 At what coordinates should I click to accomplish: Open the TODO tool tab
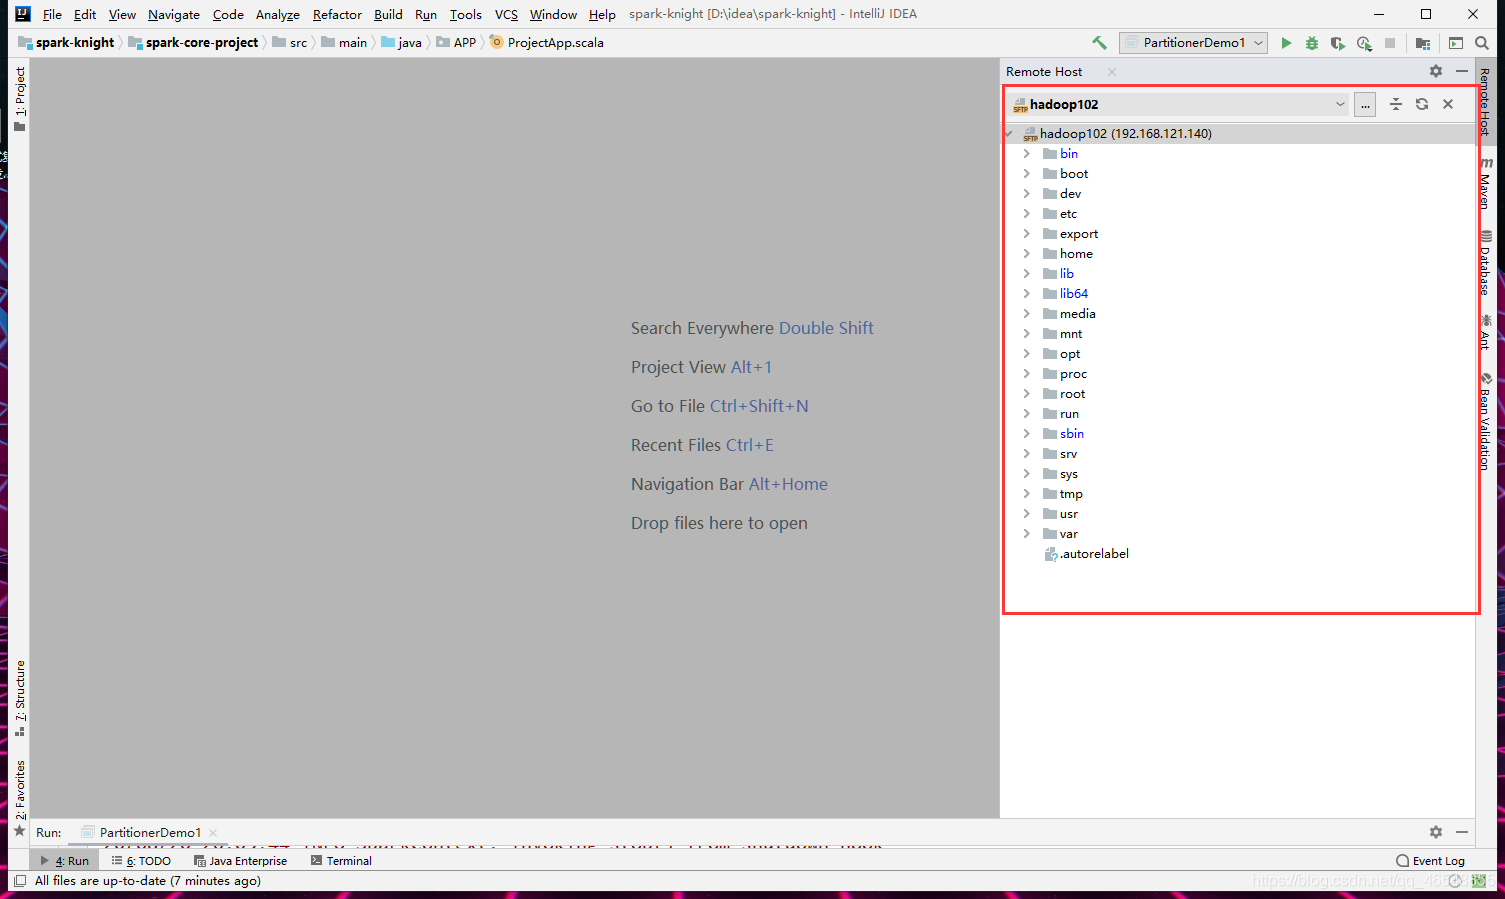(141, 861)
